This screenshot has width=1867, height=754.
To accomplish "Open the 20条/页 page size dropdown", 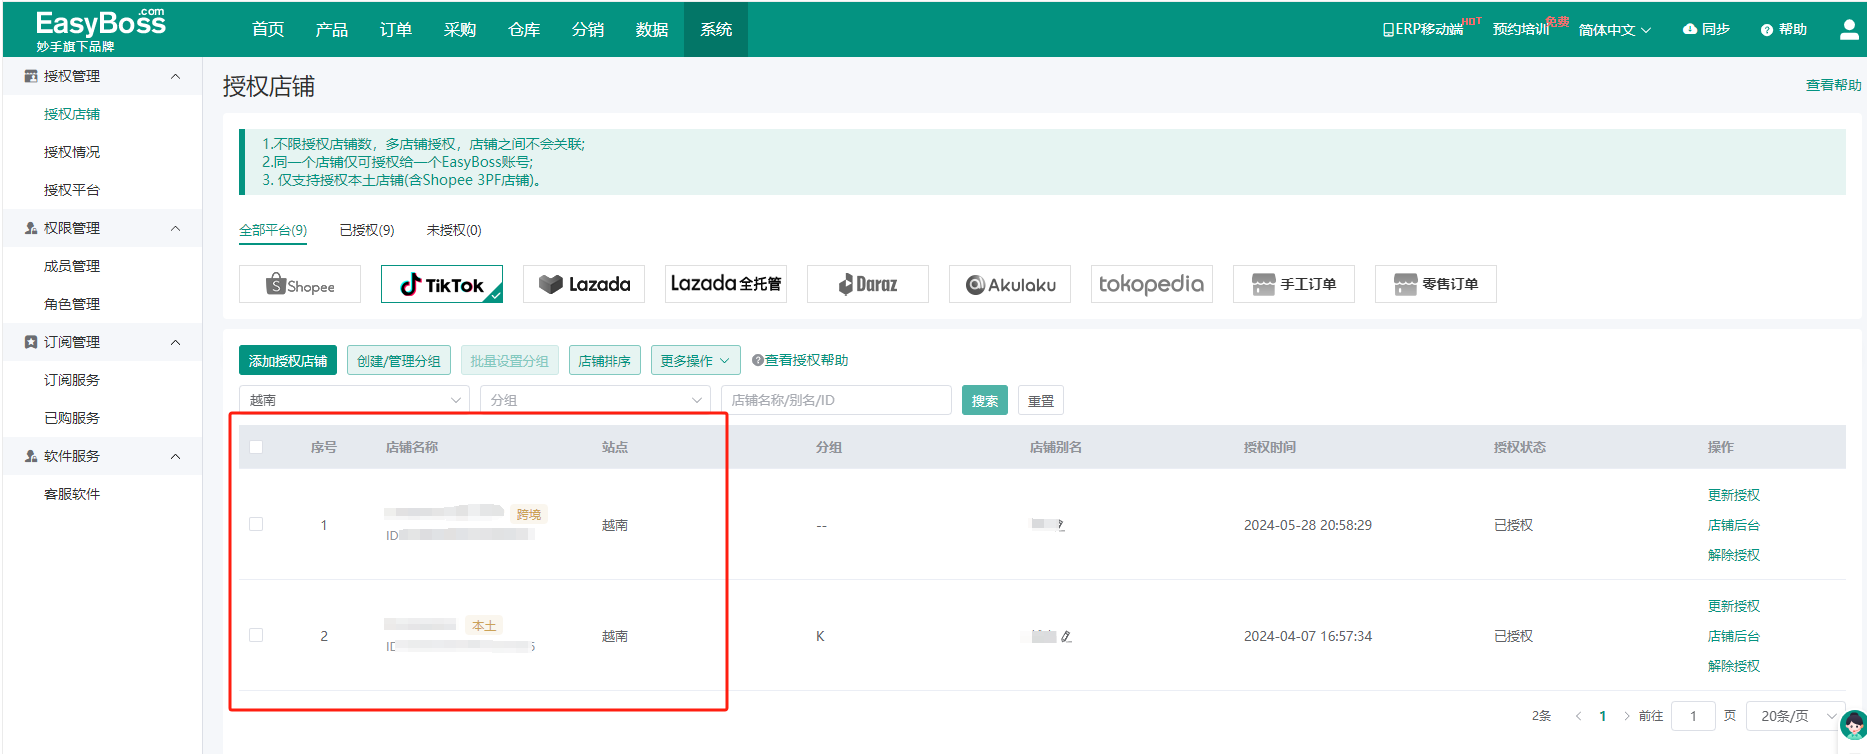I will [1797, 716].
